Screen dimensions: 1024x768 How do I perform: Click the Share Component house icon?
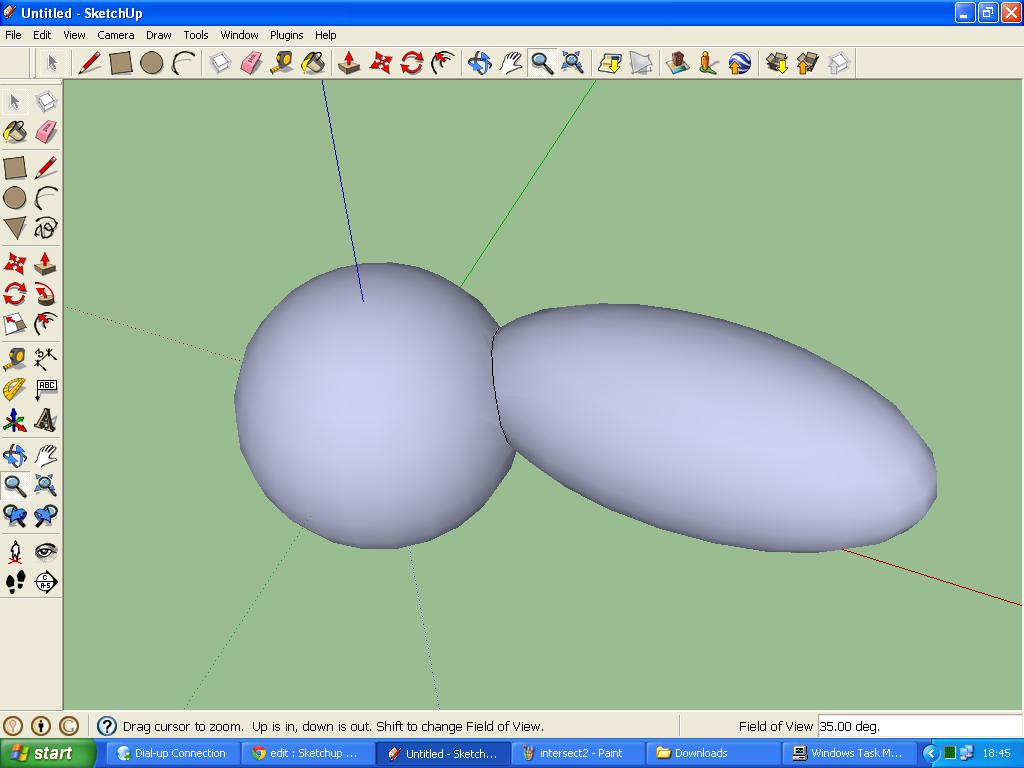[x=839, y=63]
